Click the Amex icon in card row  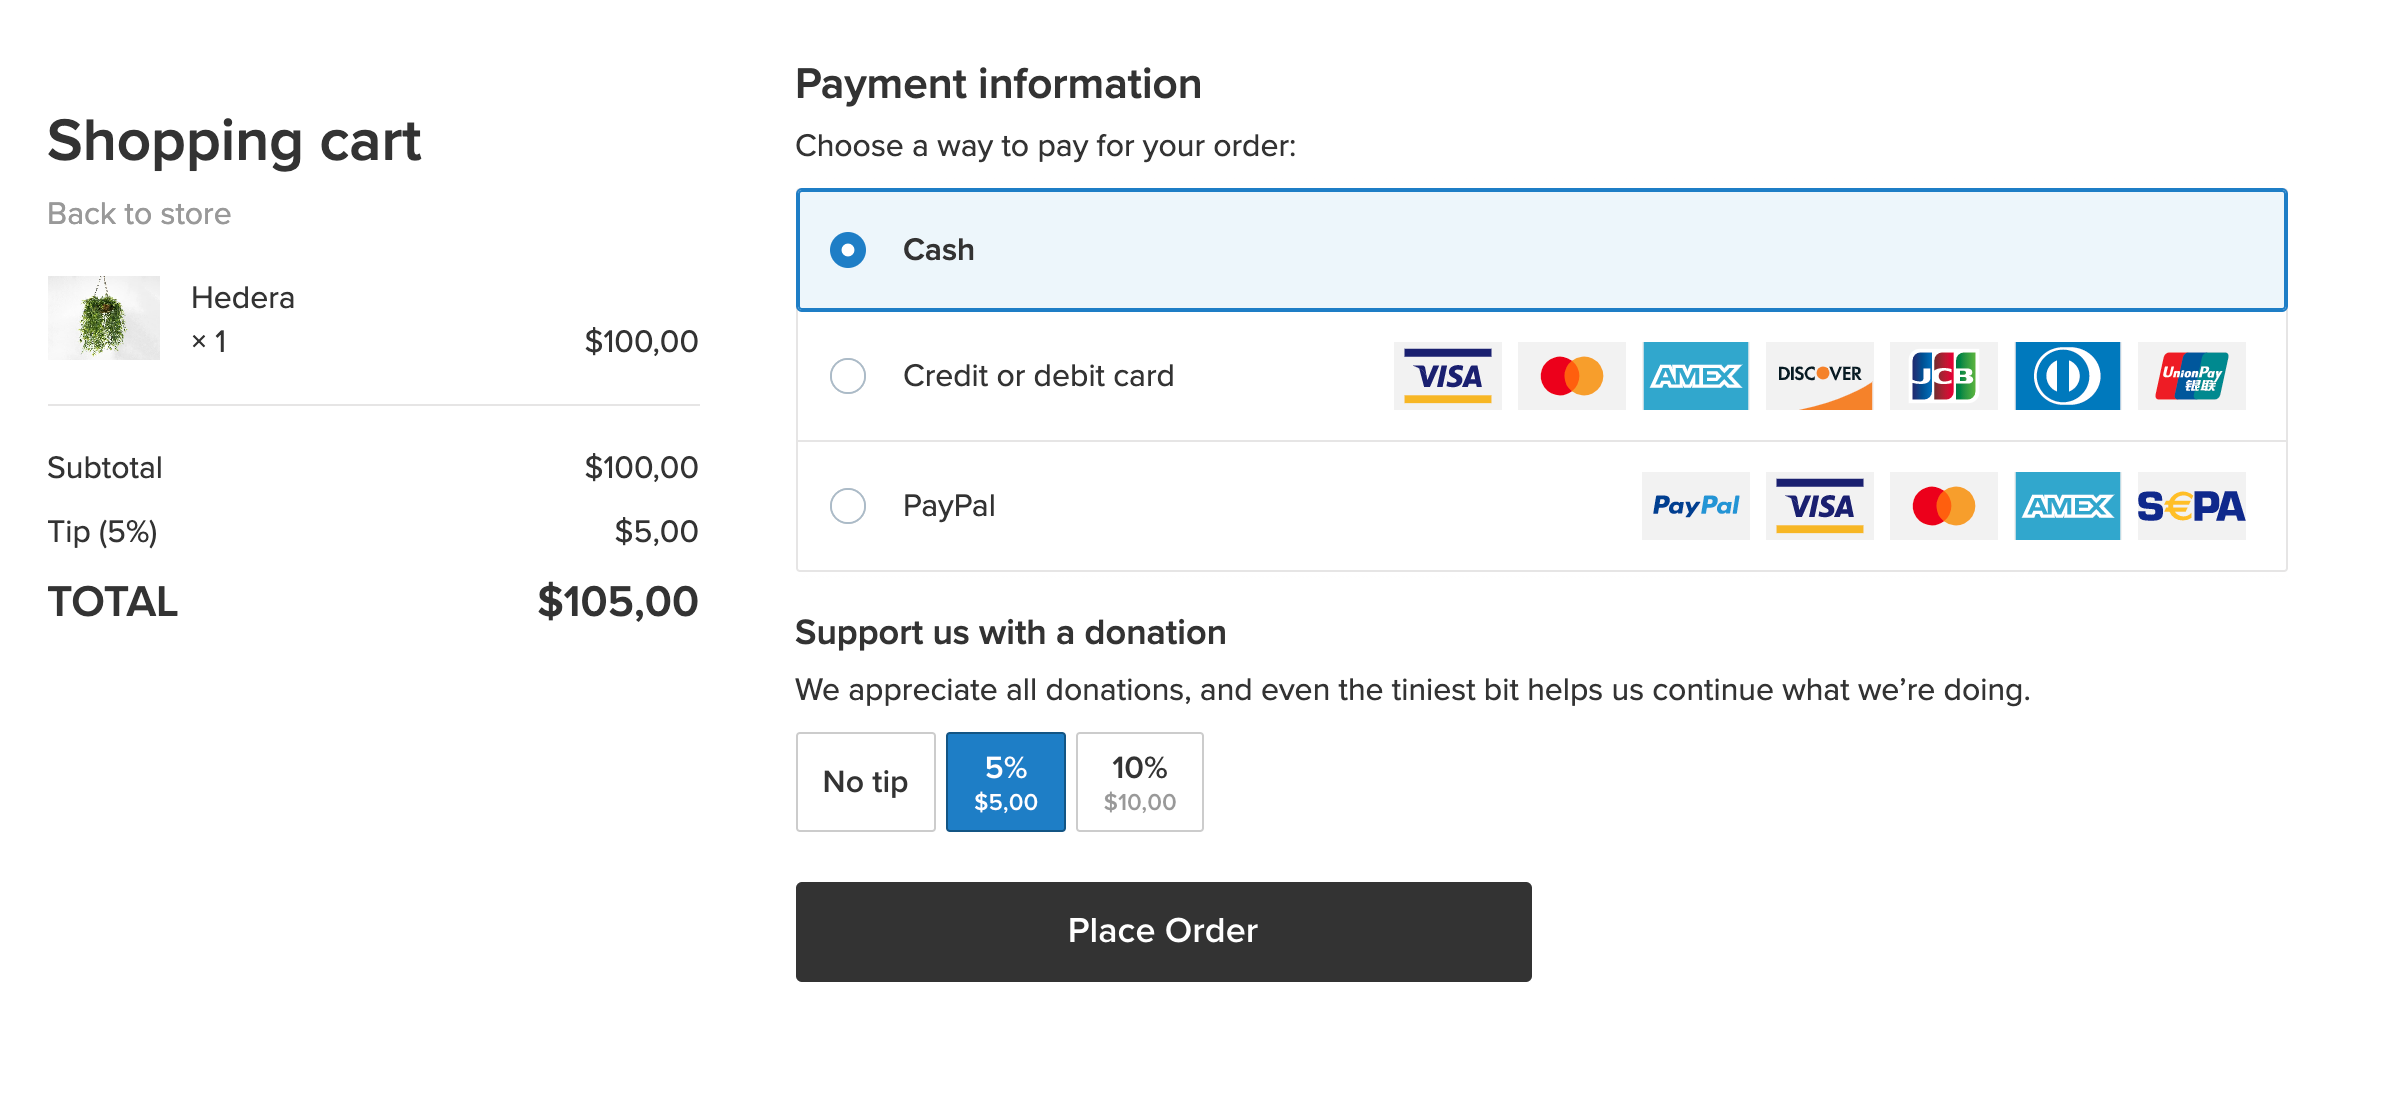tap(1695, 376)
